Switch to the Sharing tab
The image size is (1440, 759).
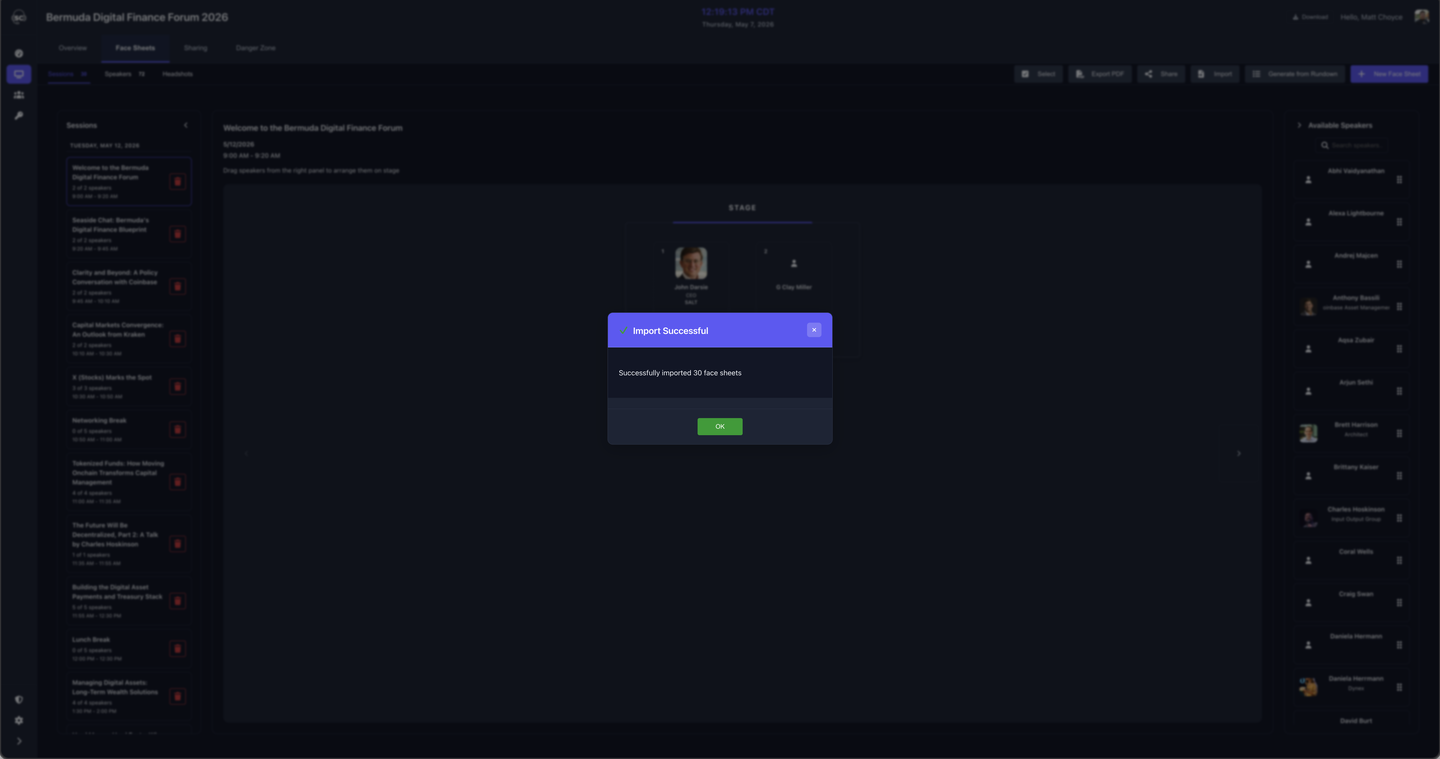point(195,48)
